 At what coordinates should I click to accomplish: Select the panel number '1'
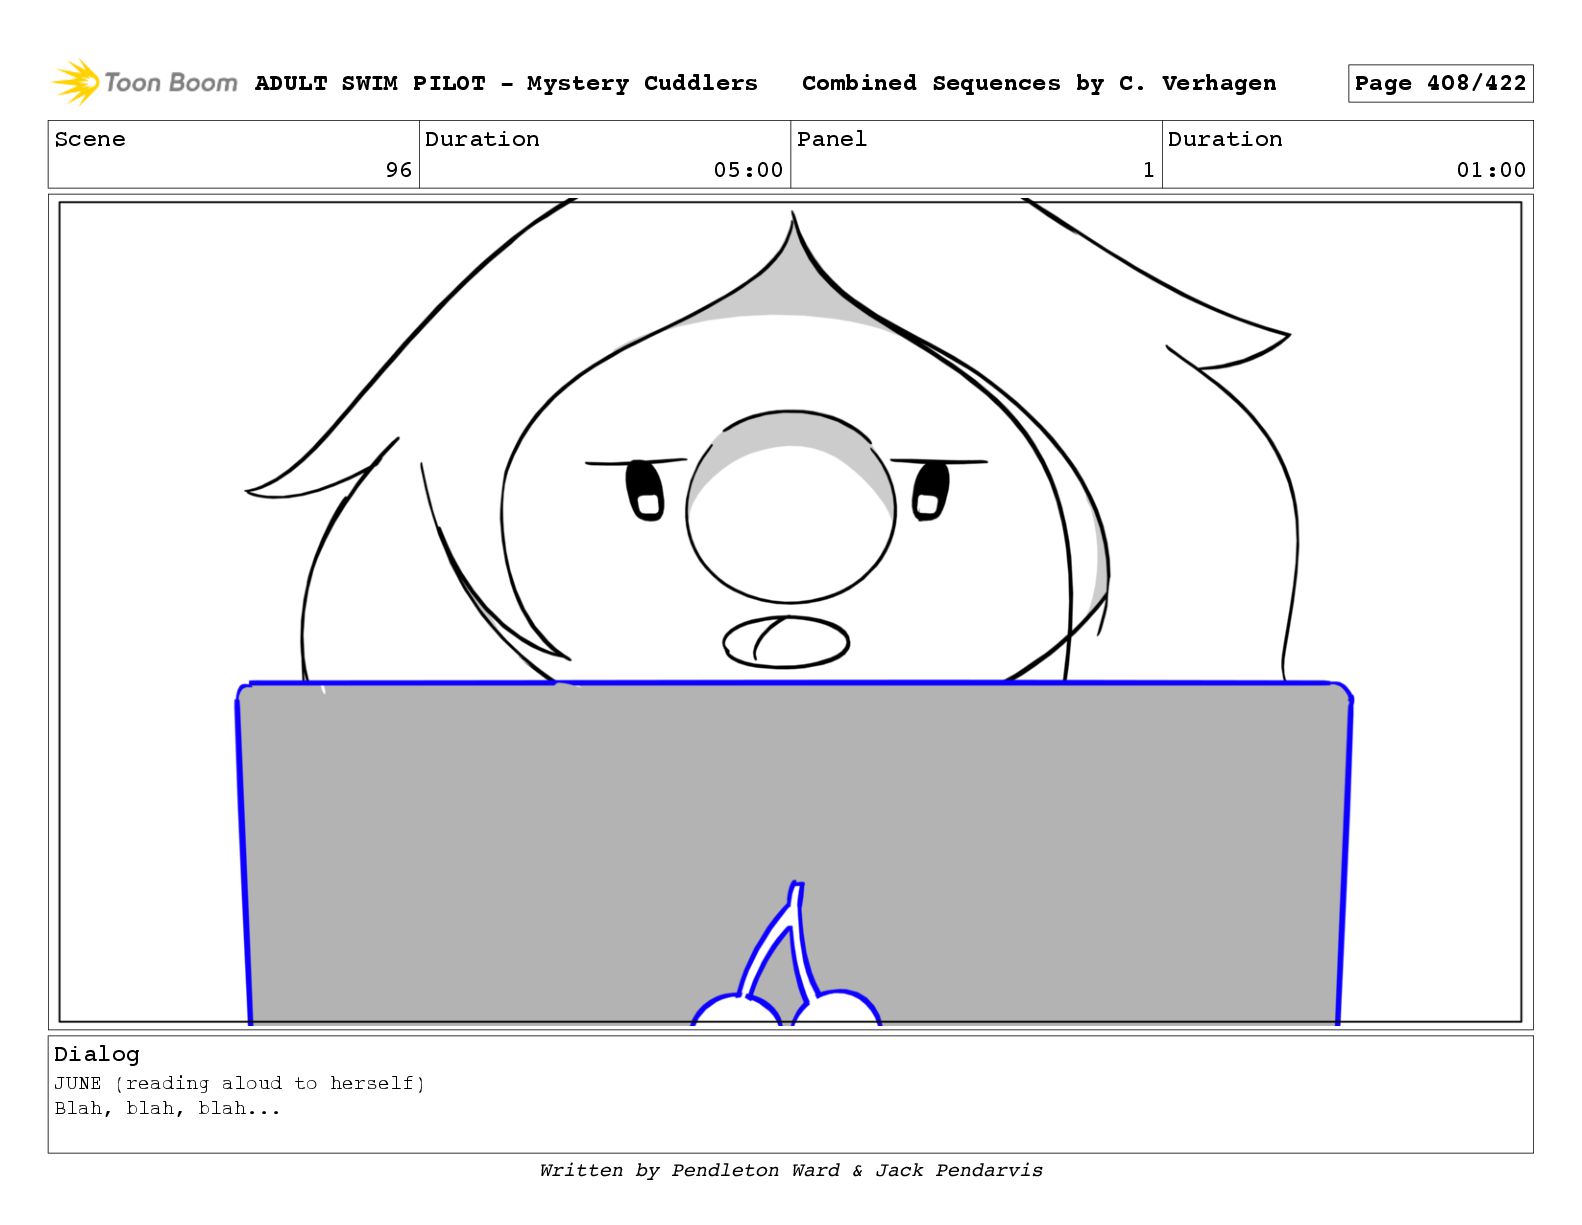pos(1149,170)
